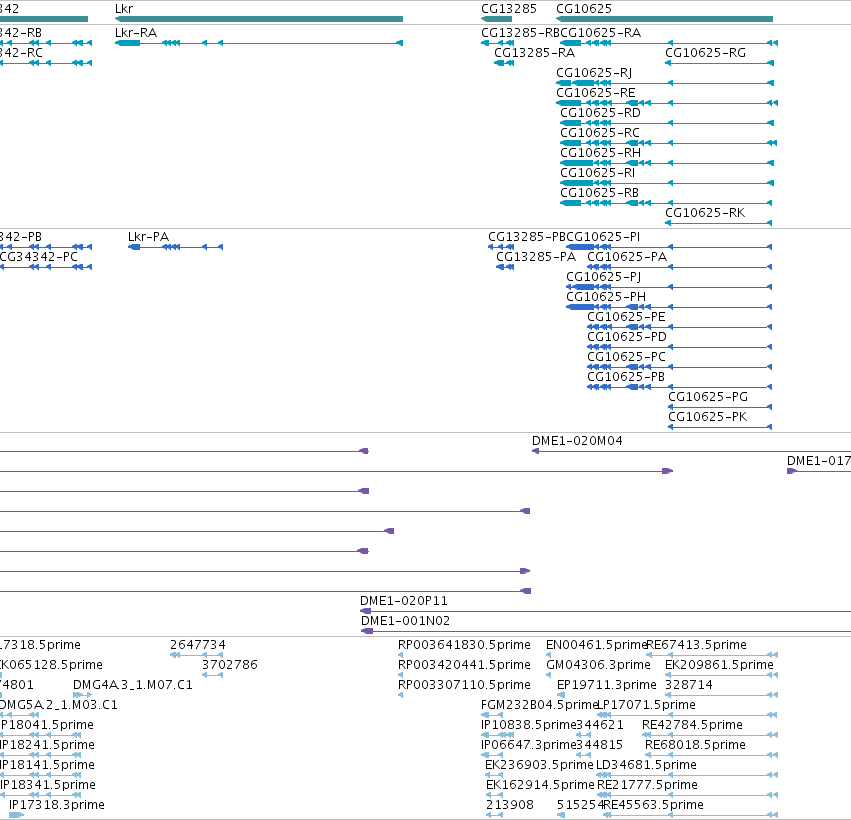851x820 pixels.
Task: Click the DMG5A2_1.M03.C1 label
Action: coord(58,705)
